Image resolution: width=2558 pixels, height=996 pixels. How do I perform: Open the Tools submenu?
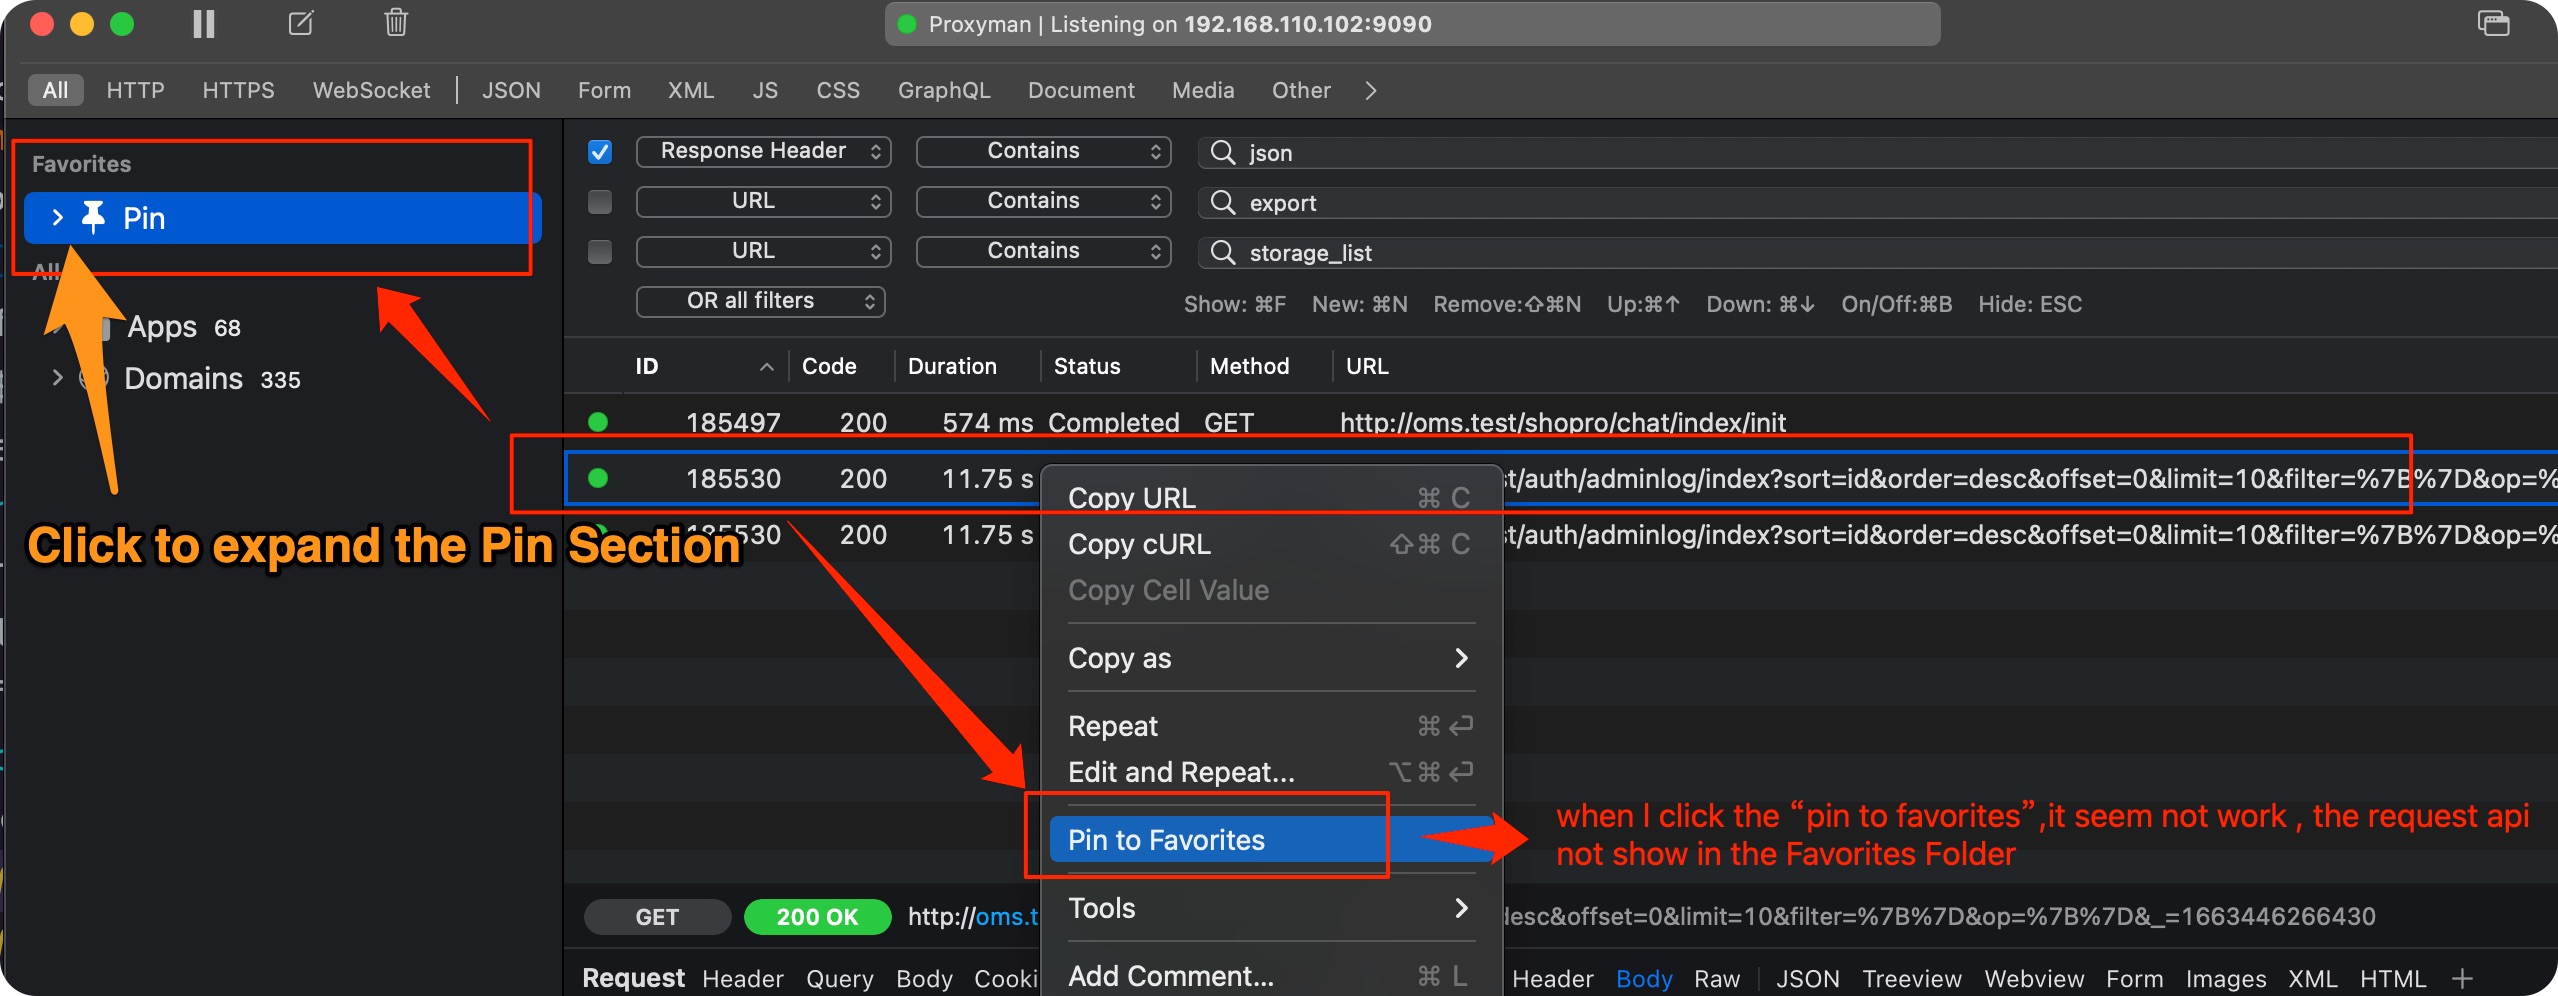(1271, 908)
